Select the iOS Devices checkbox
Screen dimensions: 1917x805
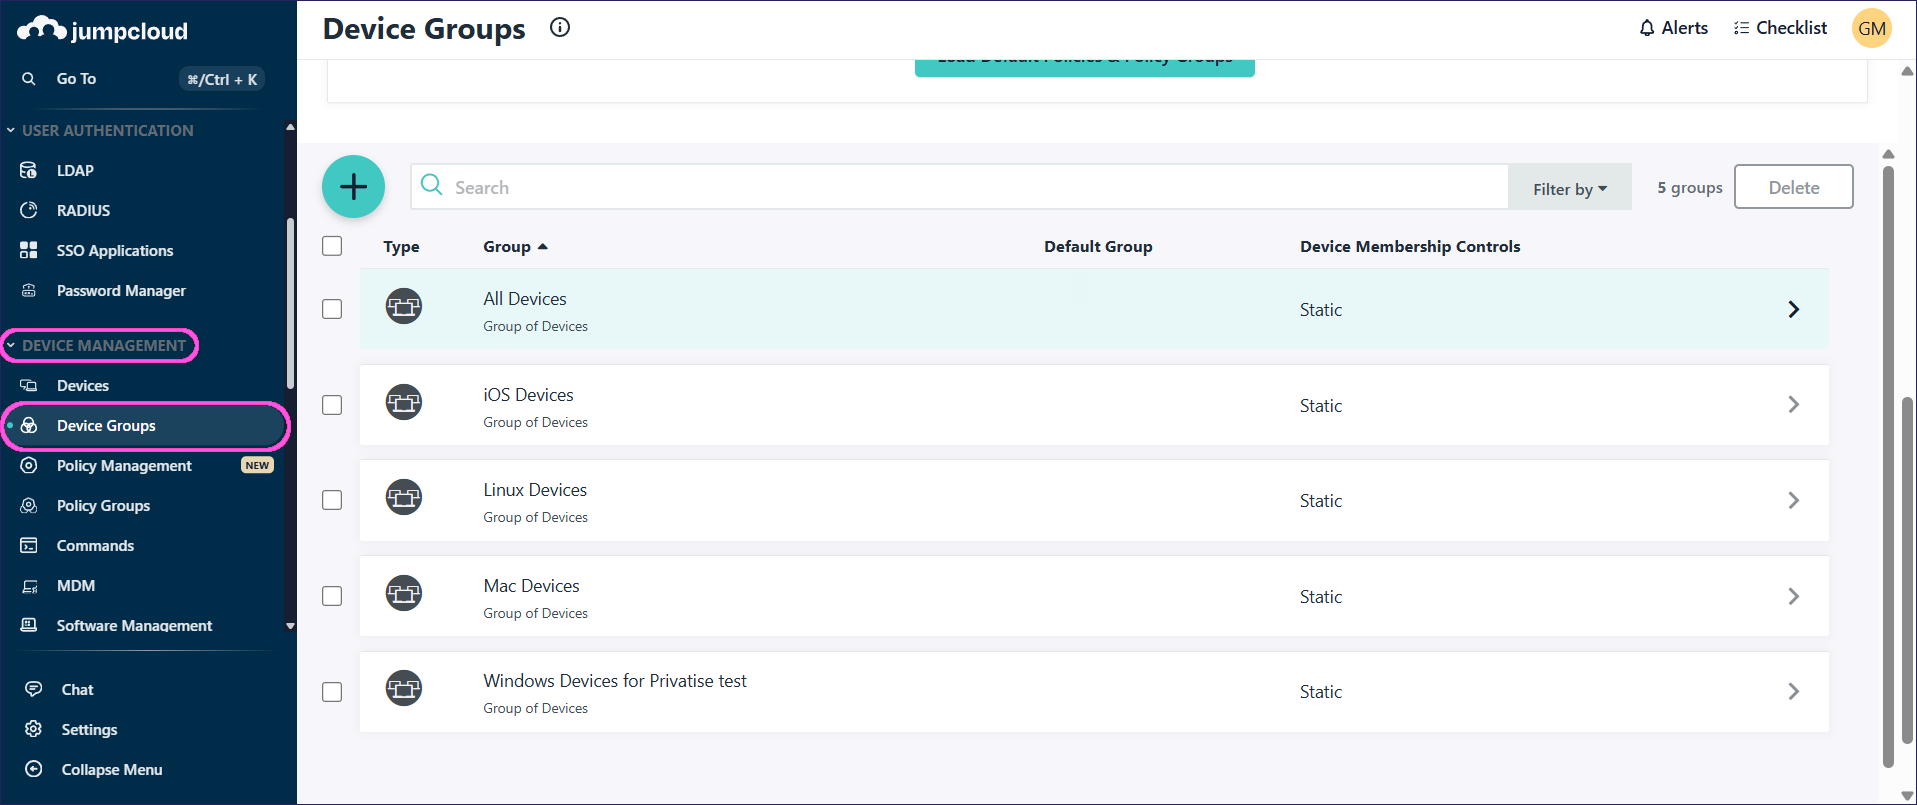(332, 405)
